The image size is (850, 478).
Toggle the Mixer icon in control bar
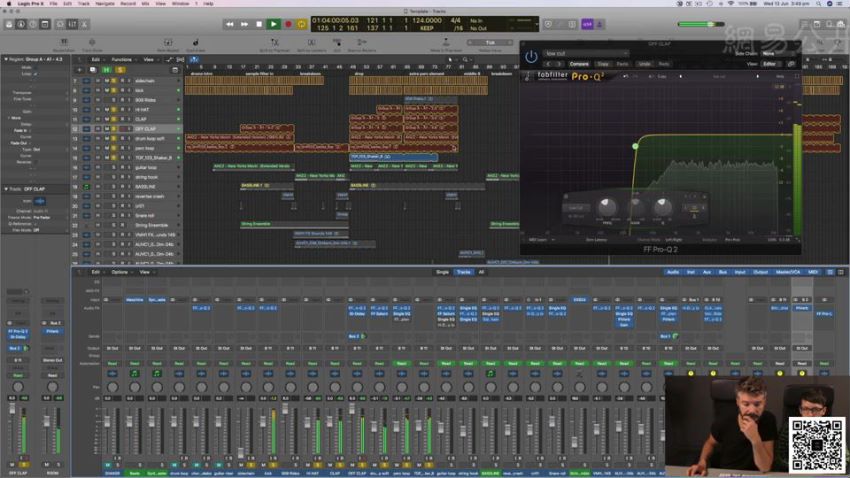72,24
